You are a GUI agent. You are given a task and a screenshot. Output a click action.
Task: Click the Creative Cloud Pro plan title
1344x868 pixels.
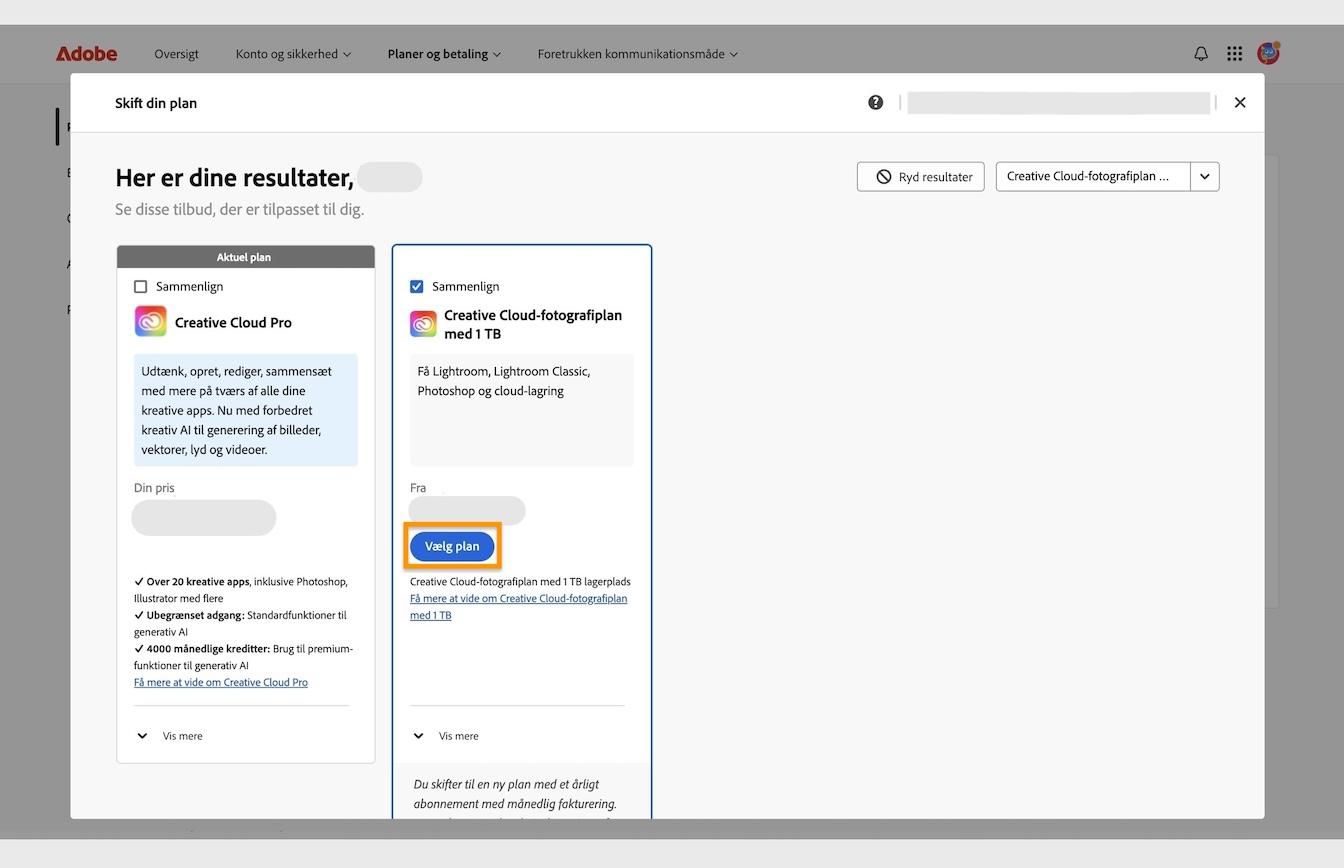pos(233,323)
